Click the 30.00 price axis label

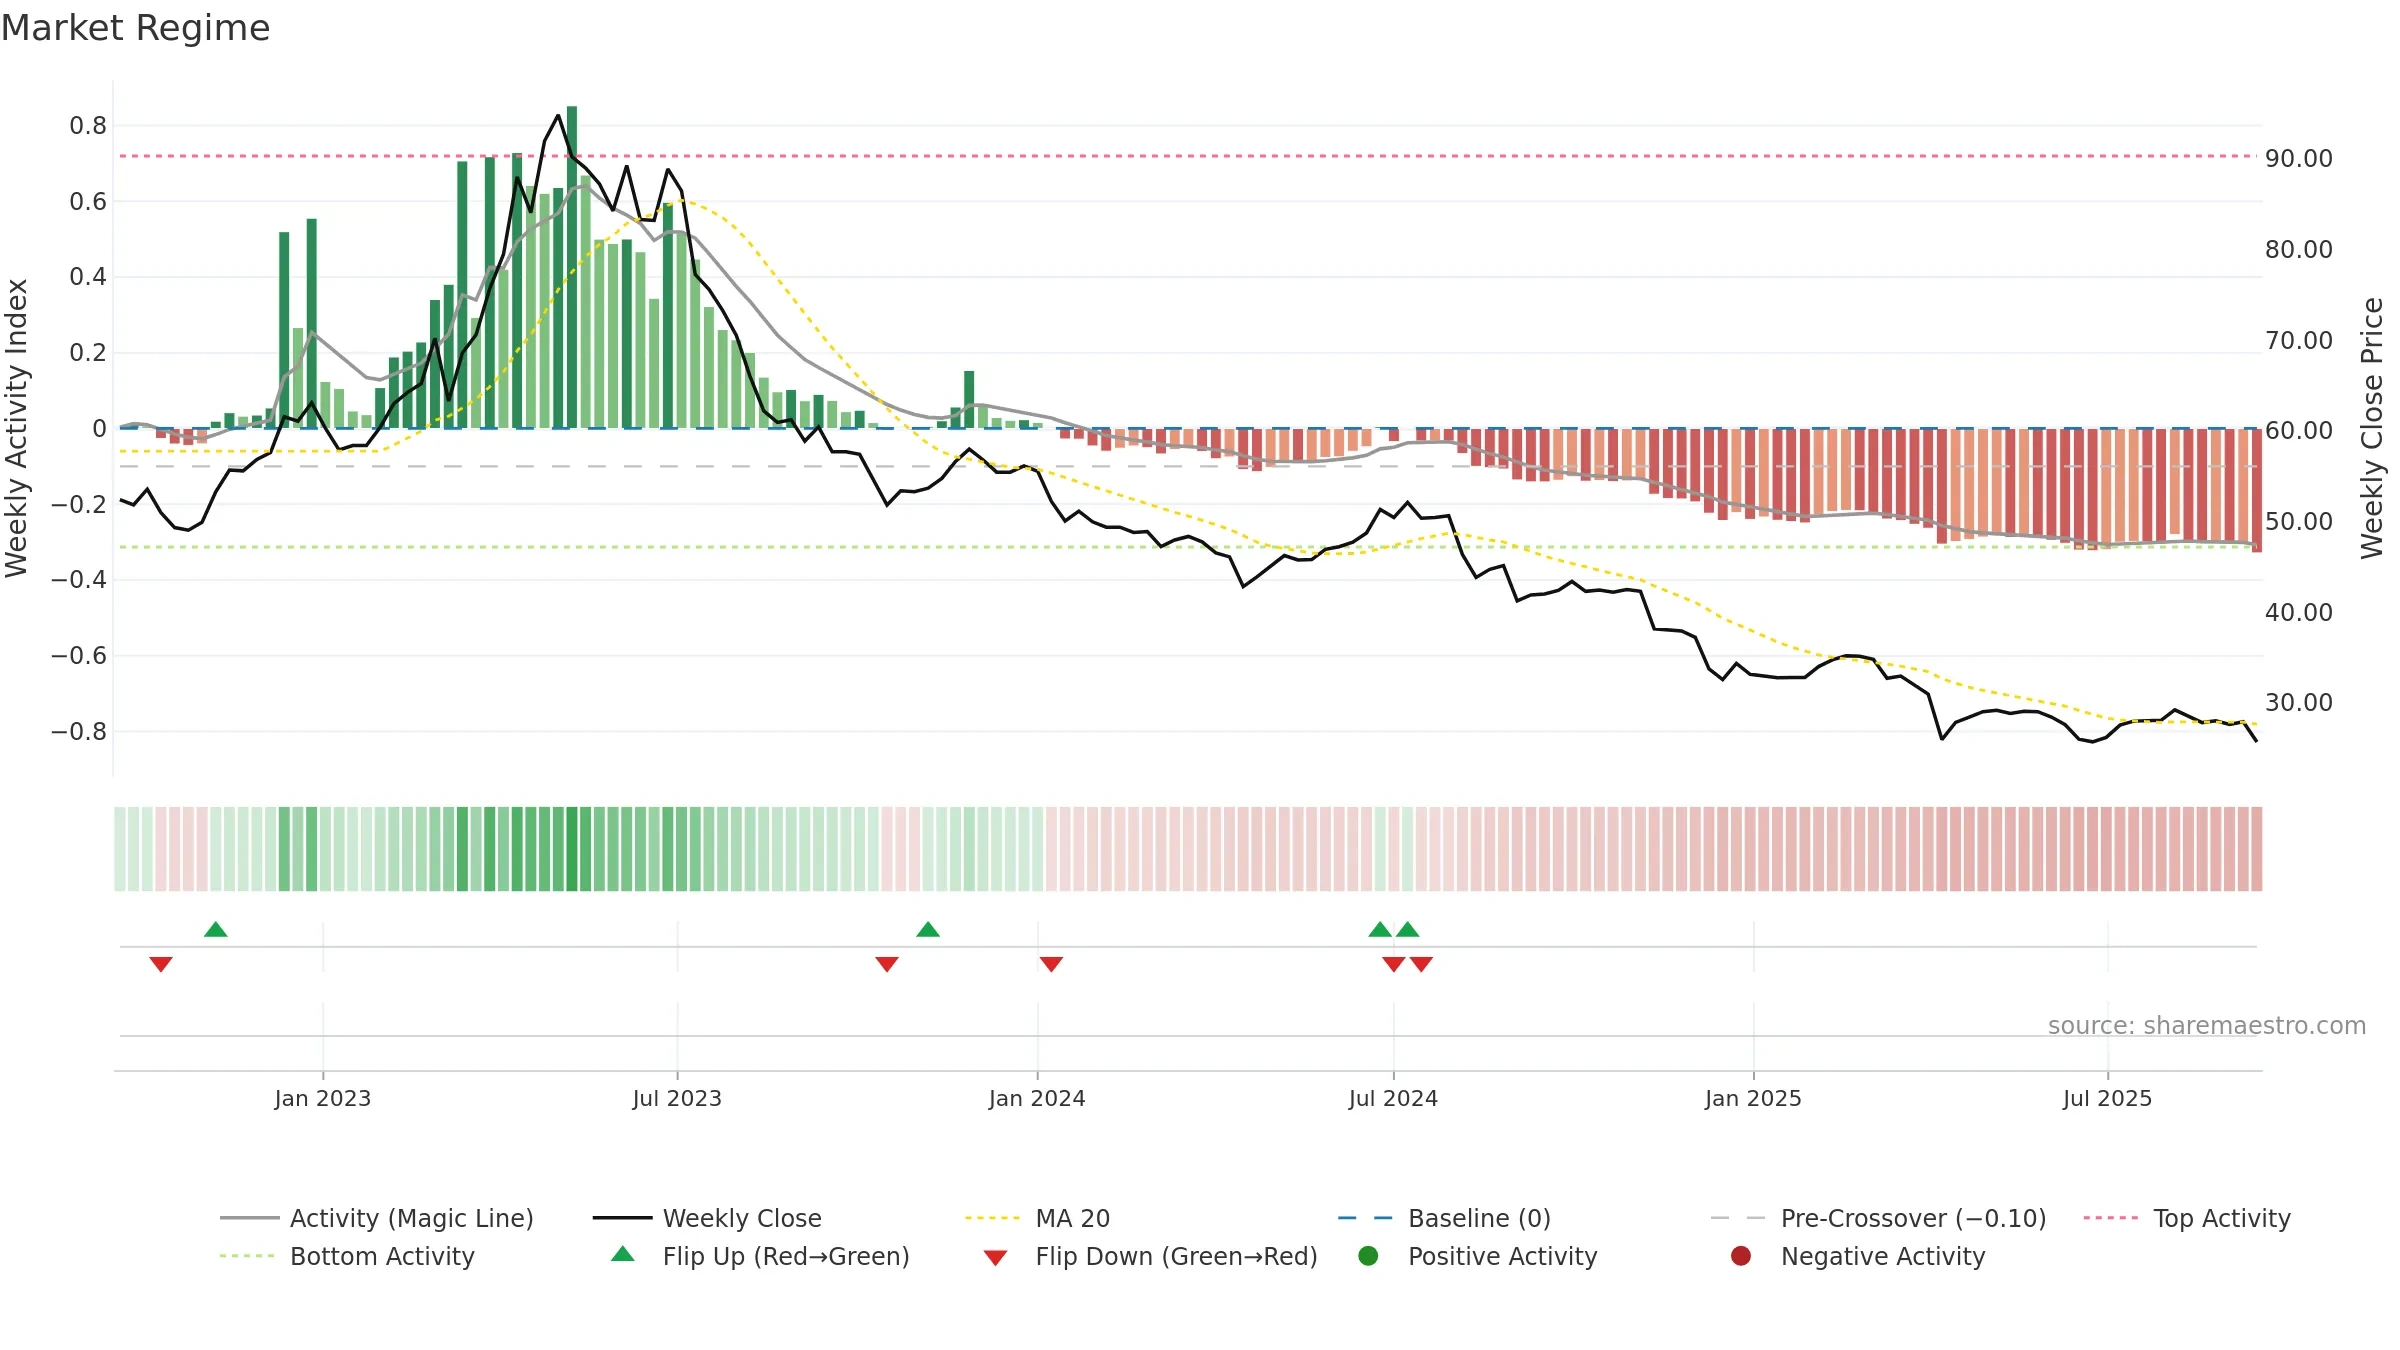pyautogui.click(x=2299, y=702)
